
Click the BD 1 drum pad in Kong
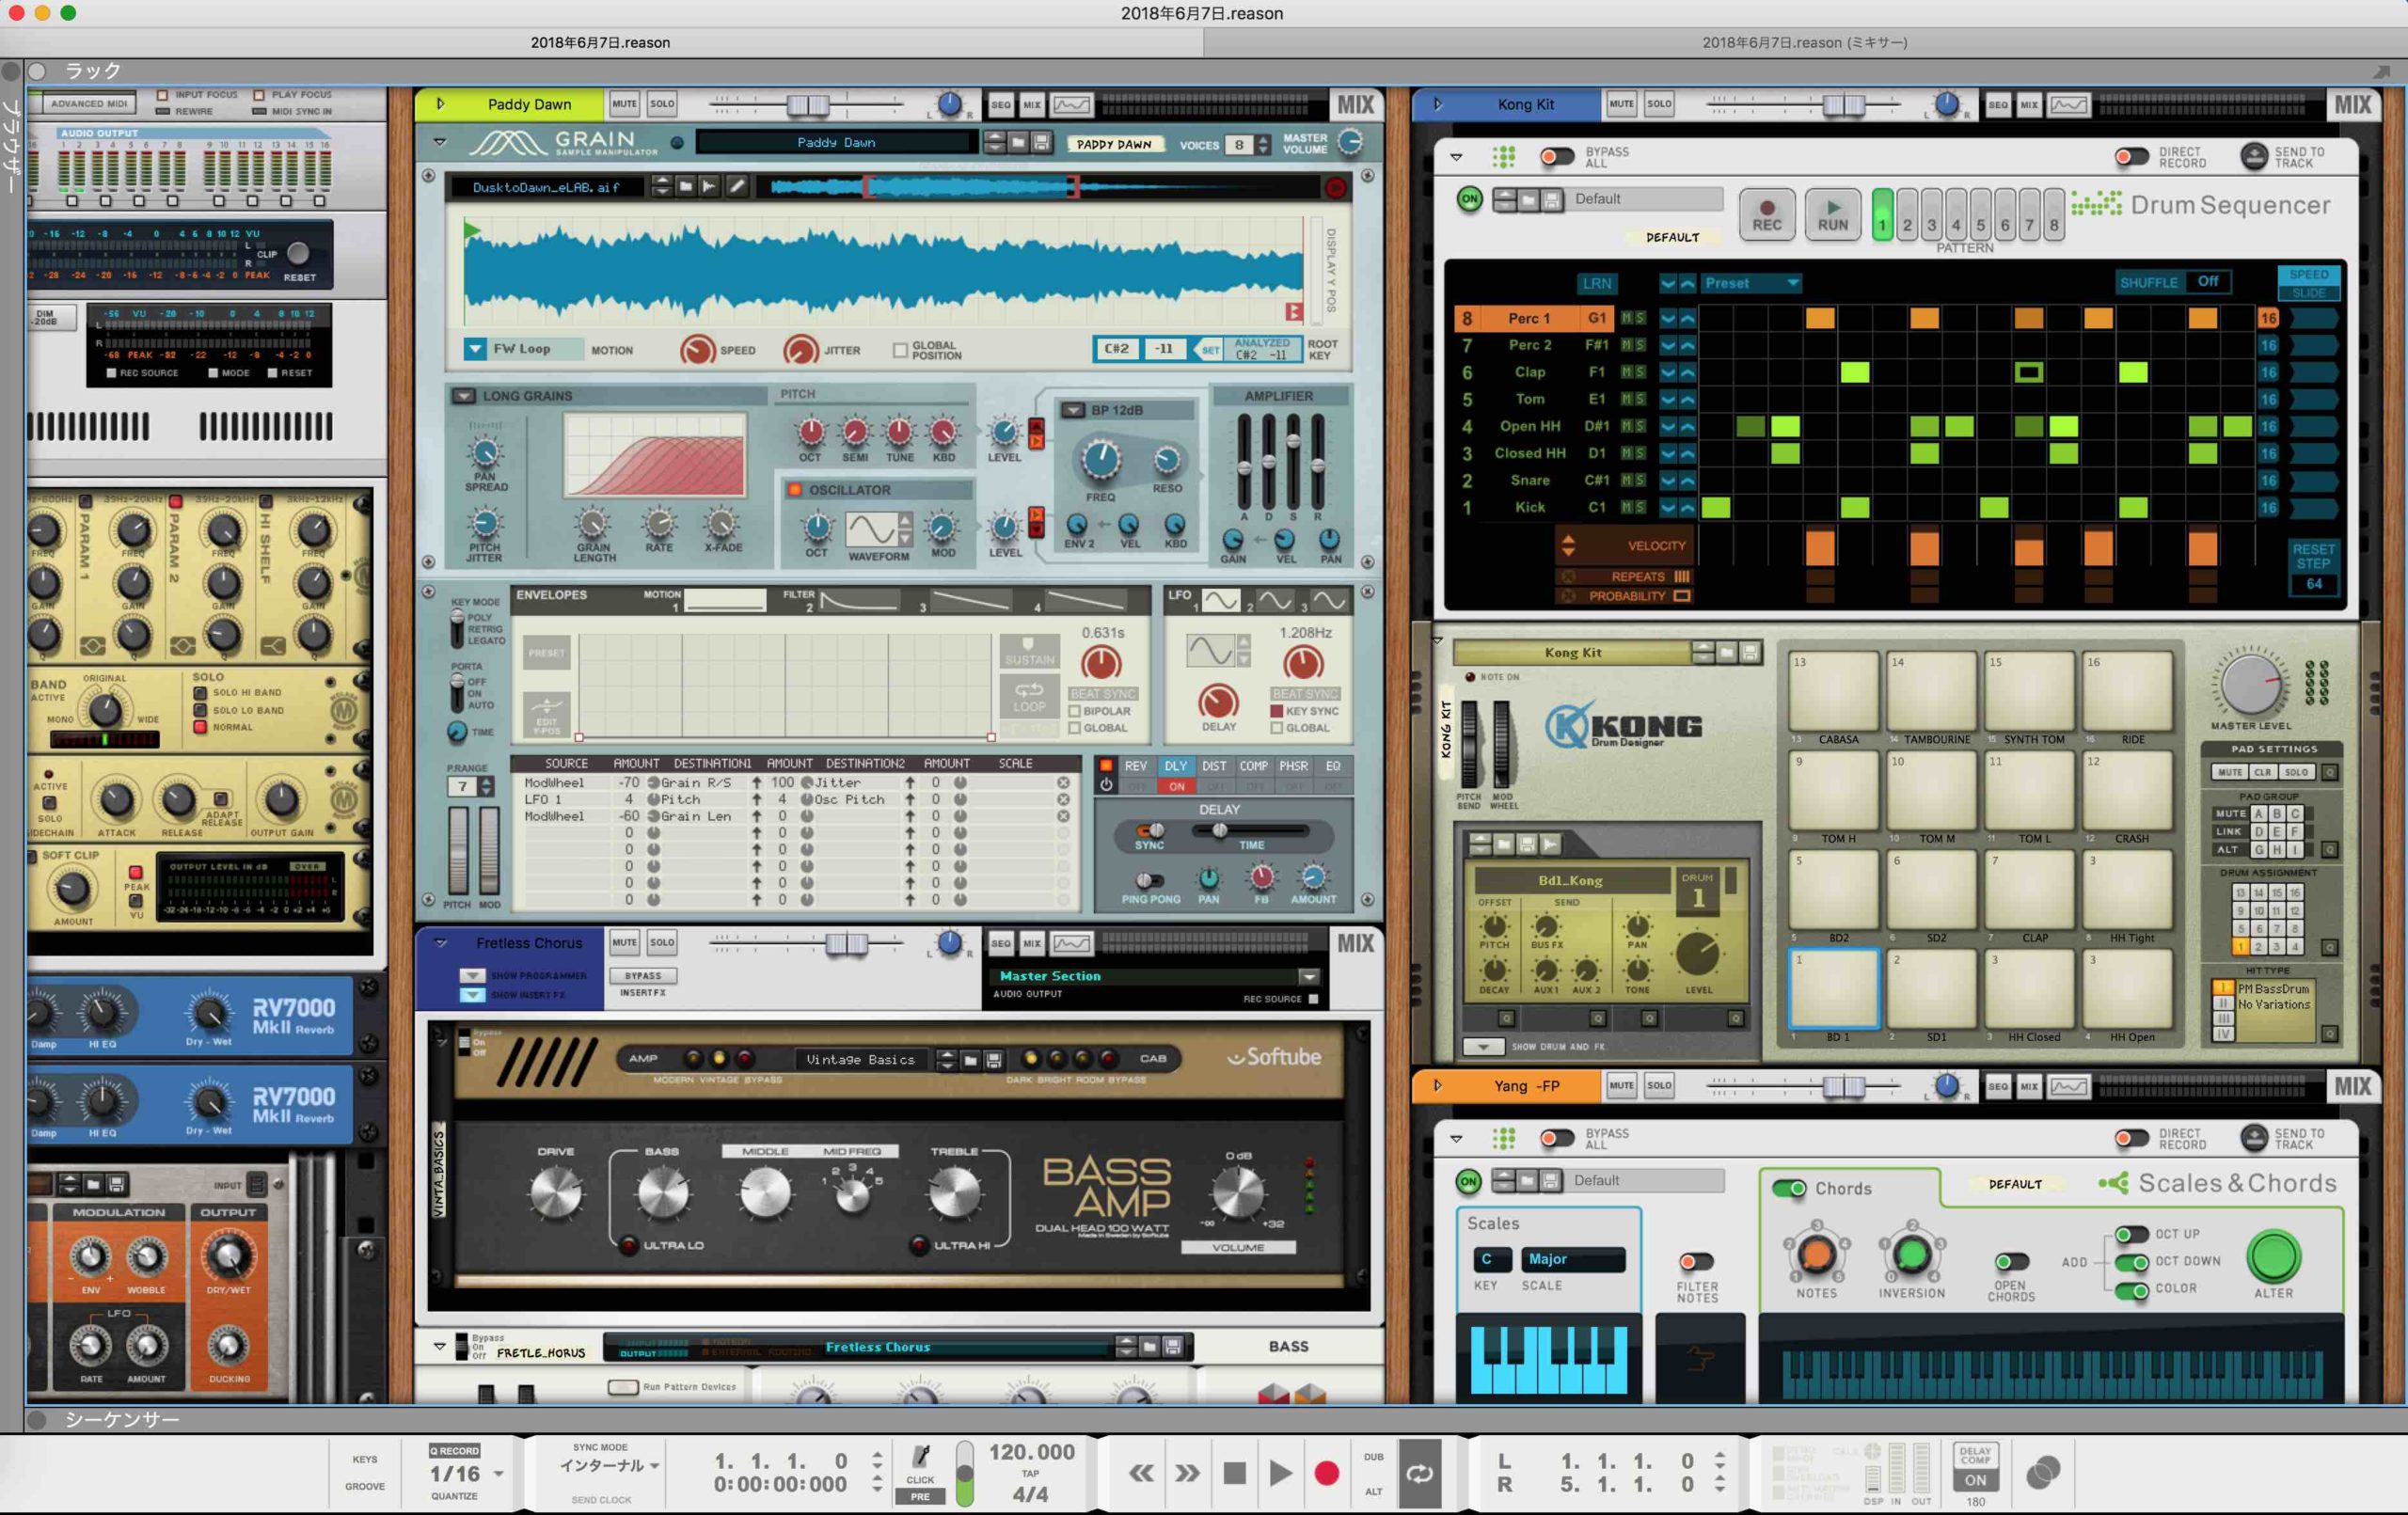pyautogui.click(x=1834, y=988)
